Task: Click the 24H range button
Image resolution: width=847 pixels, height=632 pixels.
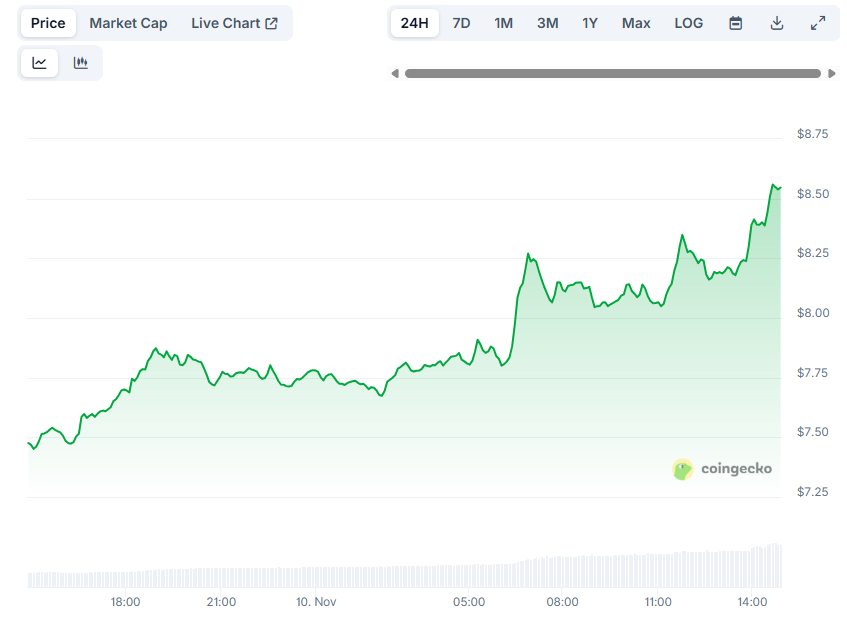Action: [x=414, y=22]
